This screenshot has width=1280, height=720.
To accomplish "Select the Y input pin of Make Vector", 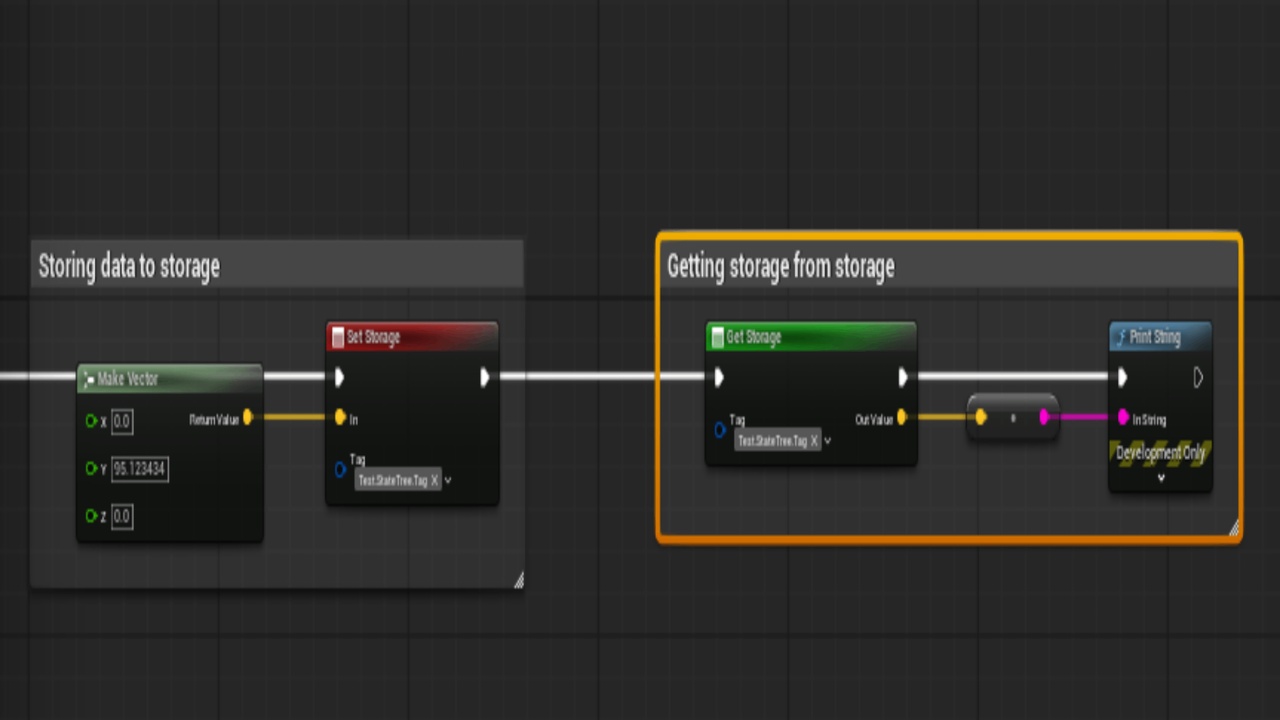I will (x=91, y=469).
